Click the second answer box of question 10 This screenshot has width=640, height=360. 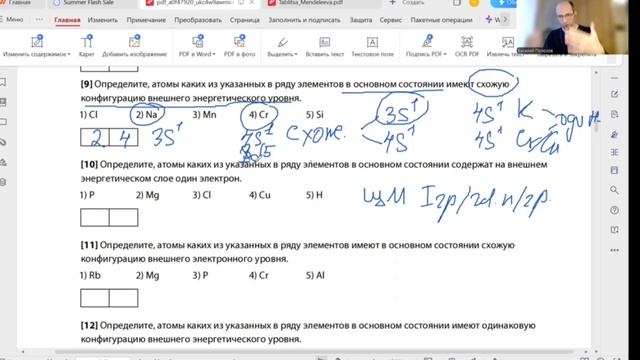point(124,218)
